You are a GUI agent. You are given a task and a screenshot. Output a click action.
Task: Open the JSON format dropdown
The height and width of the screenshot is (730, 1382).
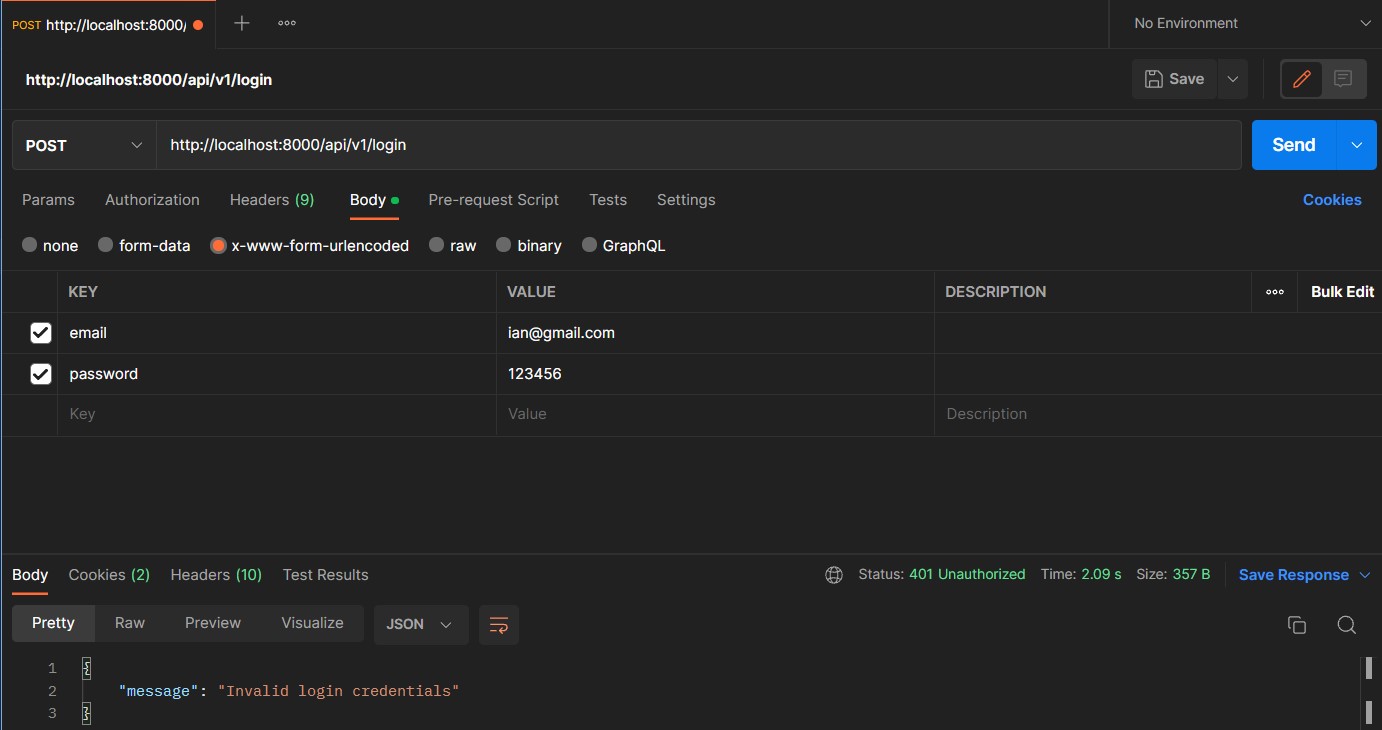pos(419,624)
